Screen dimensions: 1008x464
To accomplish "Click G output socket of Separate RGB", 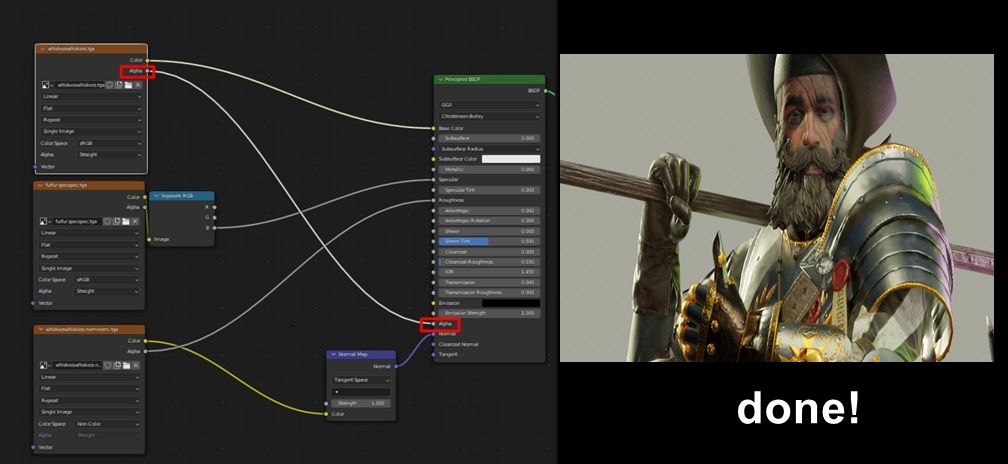I will coord(215,217).
